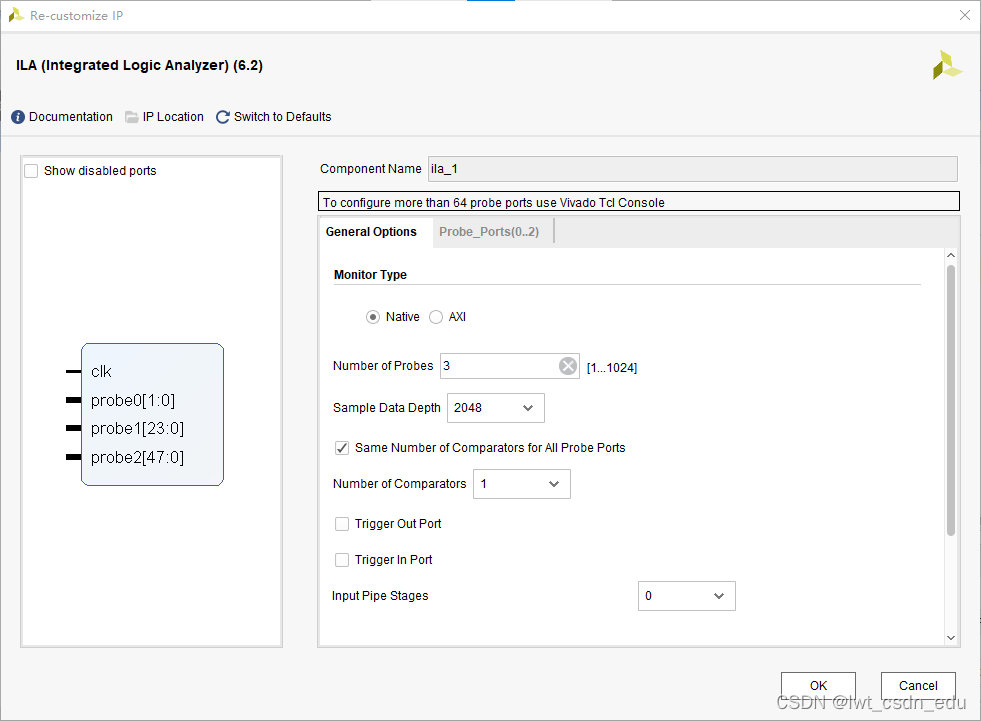Enable Show disabled ports checkbox

(31, 171)
